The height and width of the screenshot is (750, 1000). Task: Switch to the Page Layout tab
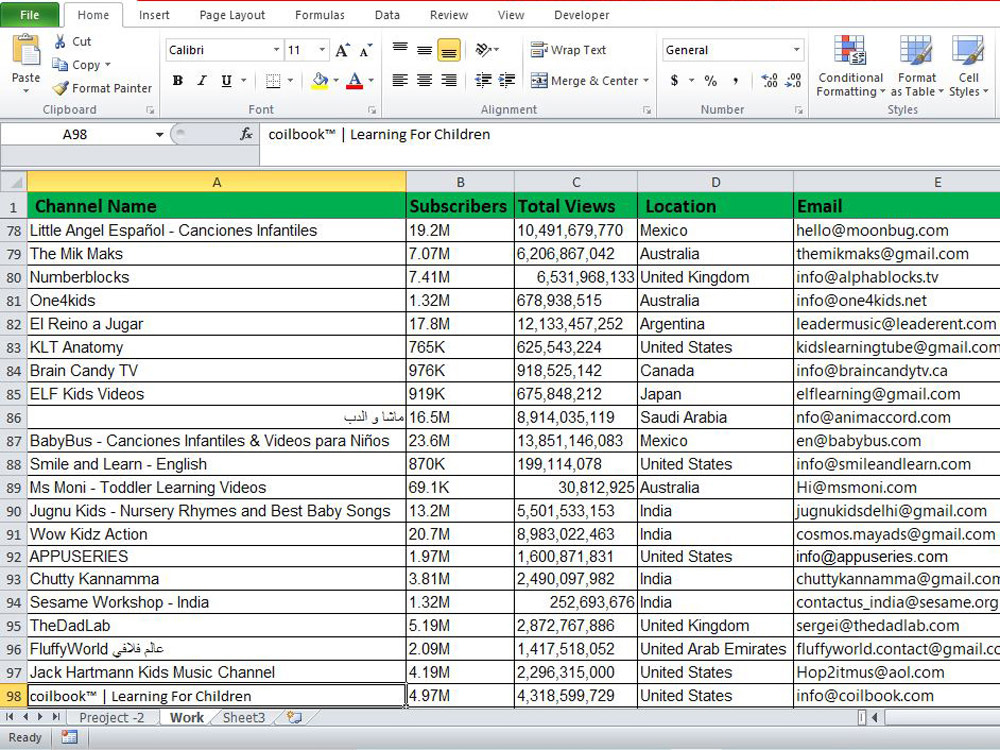[x=232, y=15]
